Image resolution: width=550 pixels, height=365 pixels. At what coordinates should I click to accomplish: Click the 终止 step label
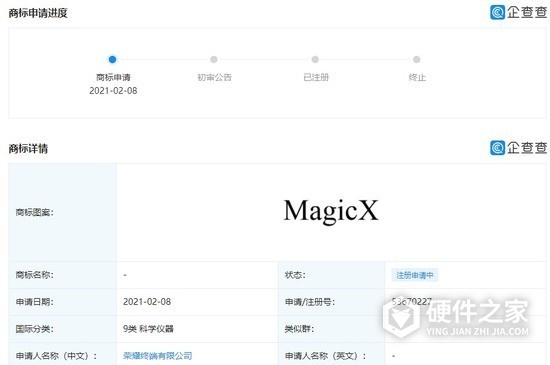tap(417, 77)
